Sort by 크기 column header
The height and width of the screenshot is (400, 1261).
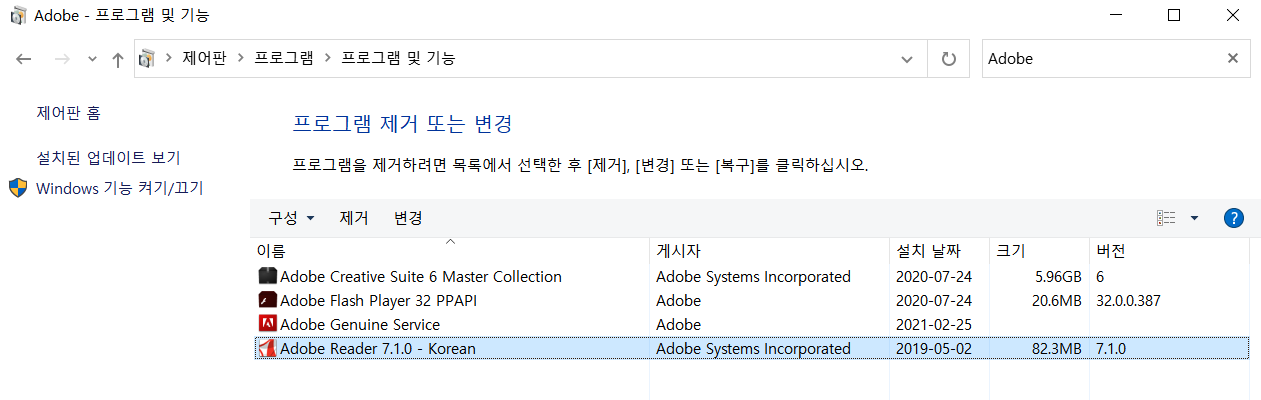1038,250
